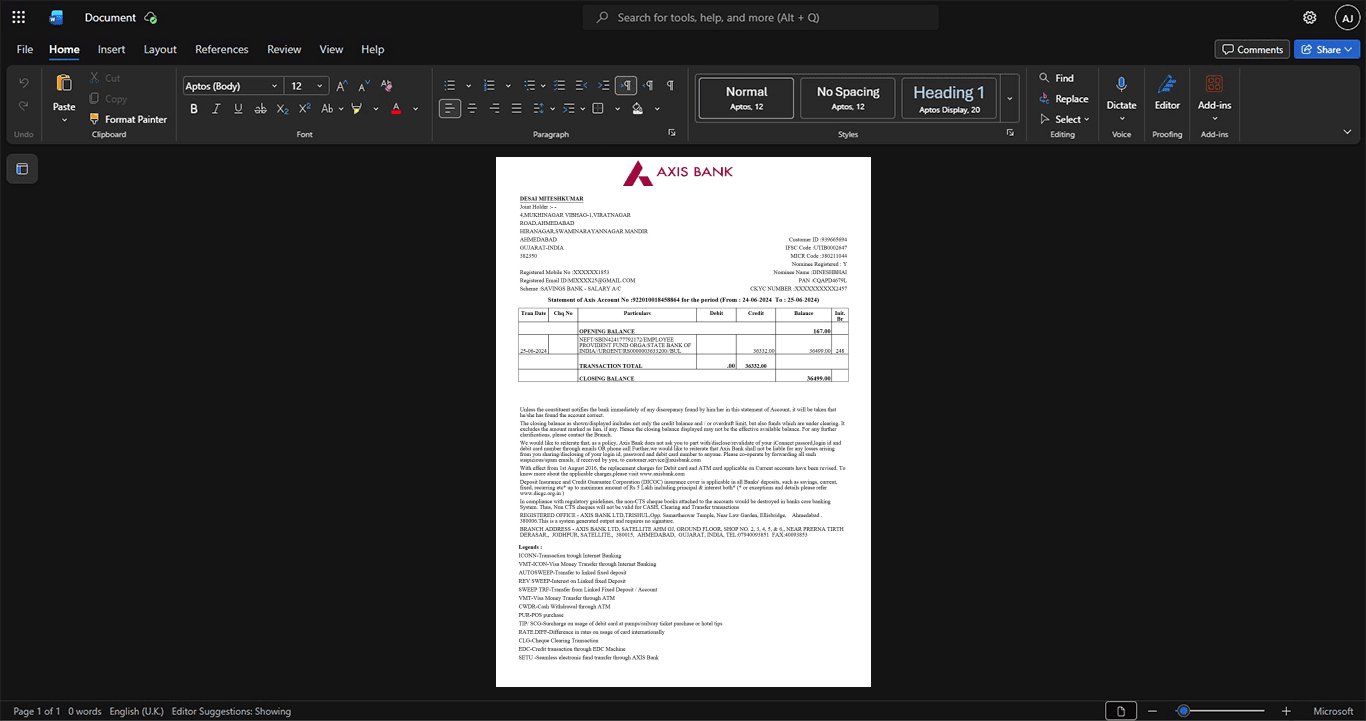Toggle superscript formatting
Image resolution: width=1366 pixels, height=721 pixels.
click(304, 108)
